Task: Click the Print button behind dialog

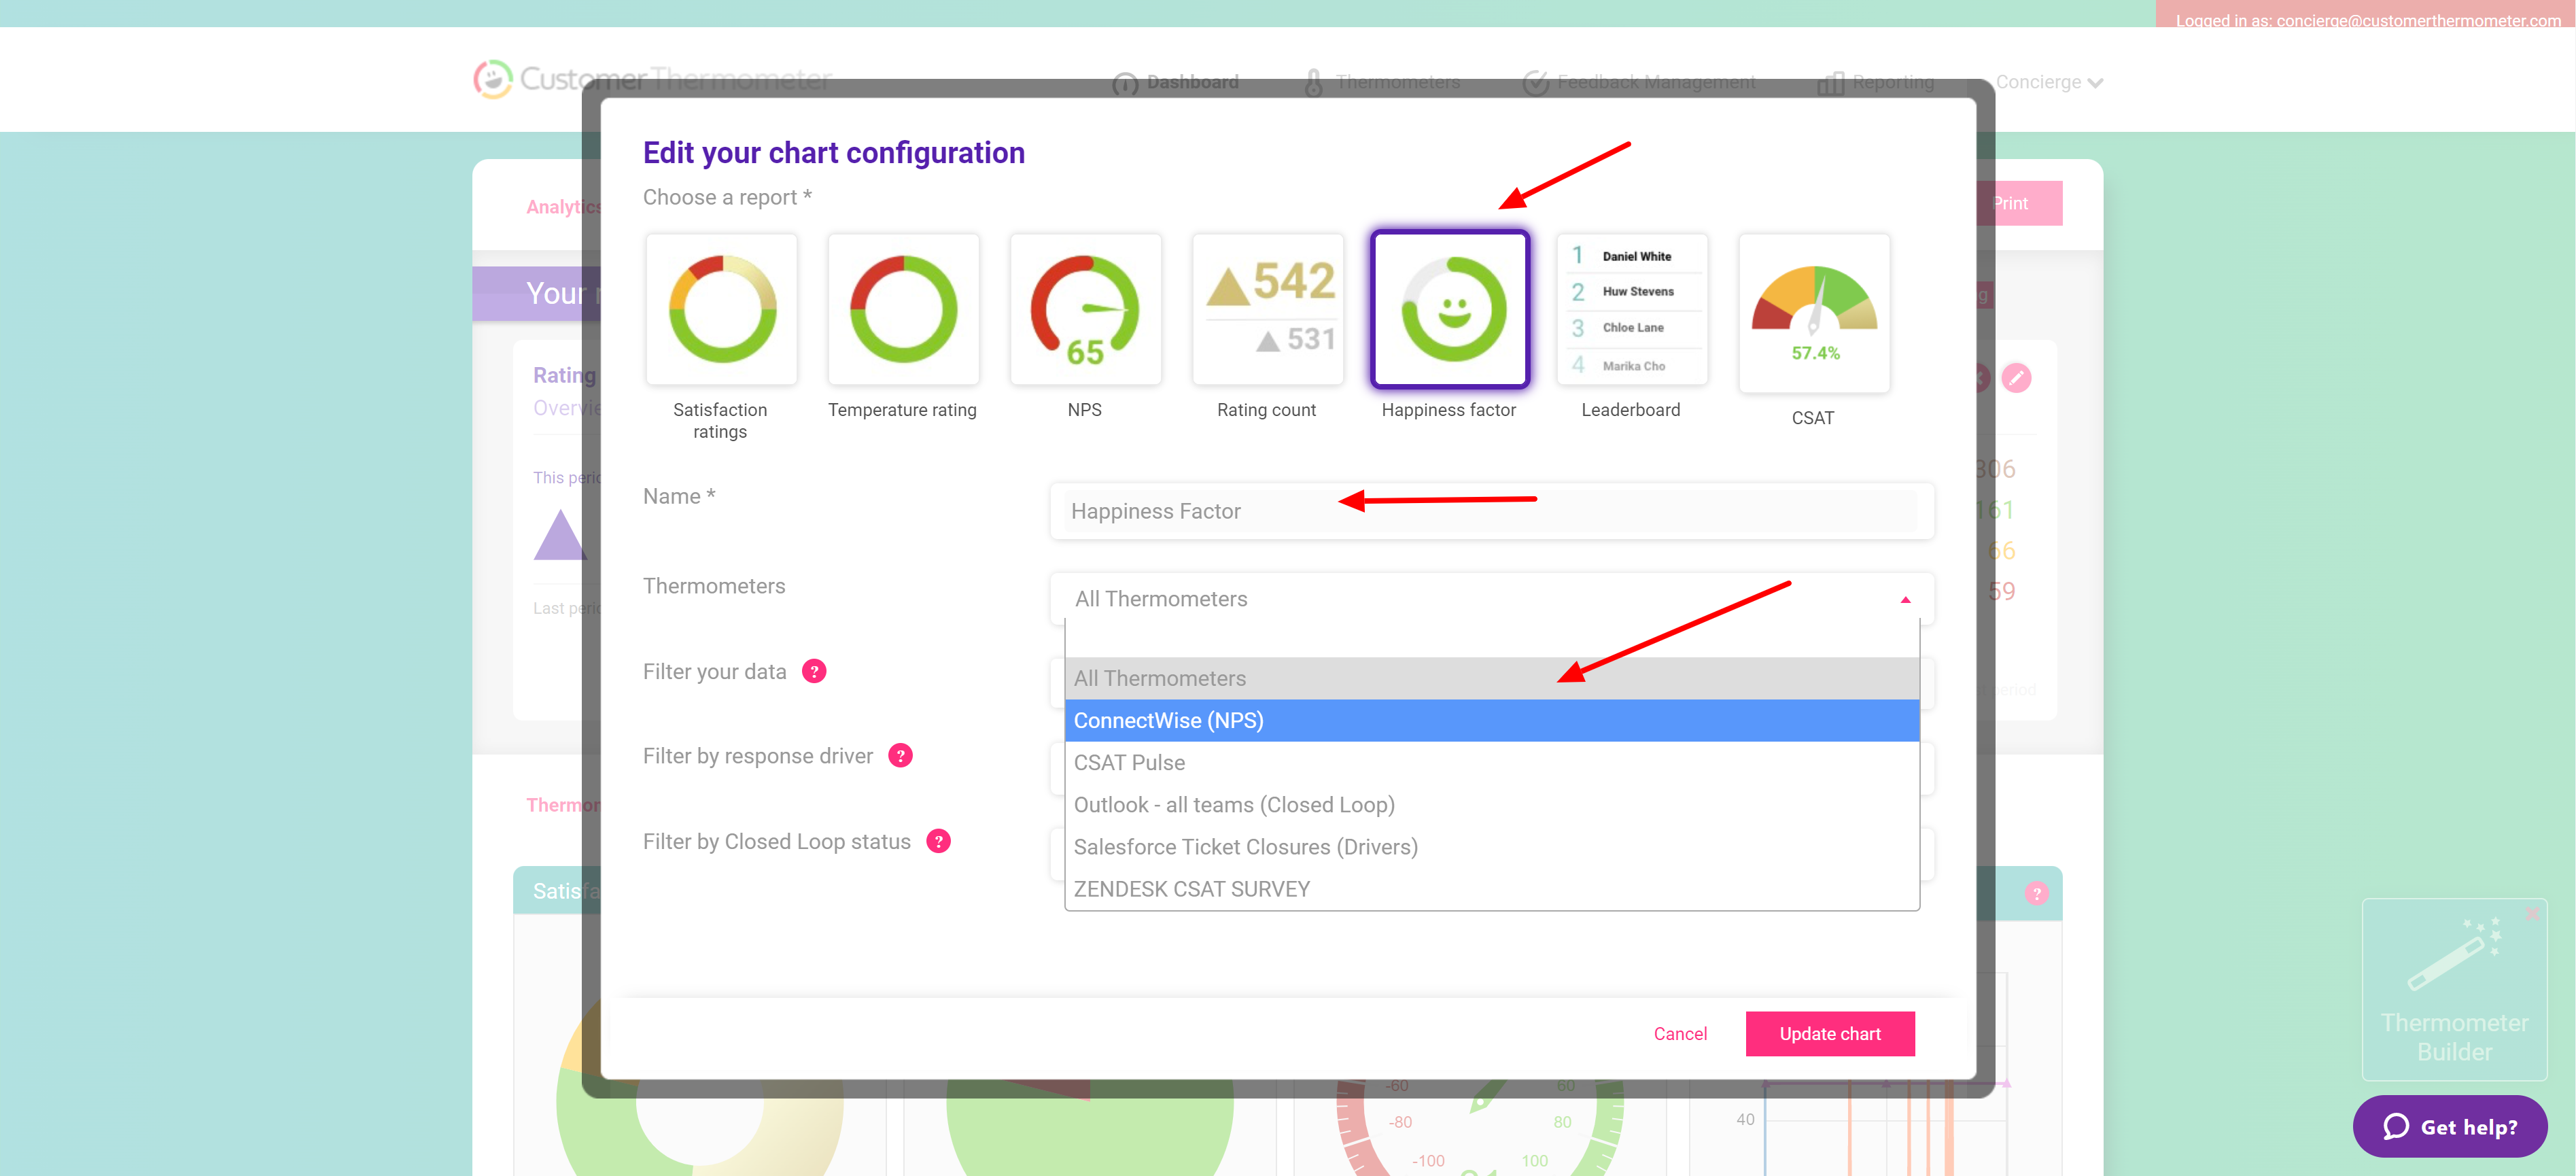Action: 2019,203
